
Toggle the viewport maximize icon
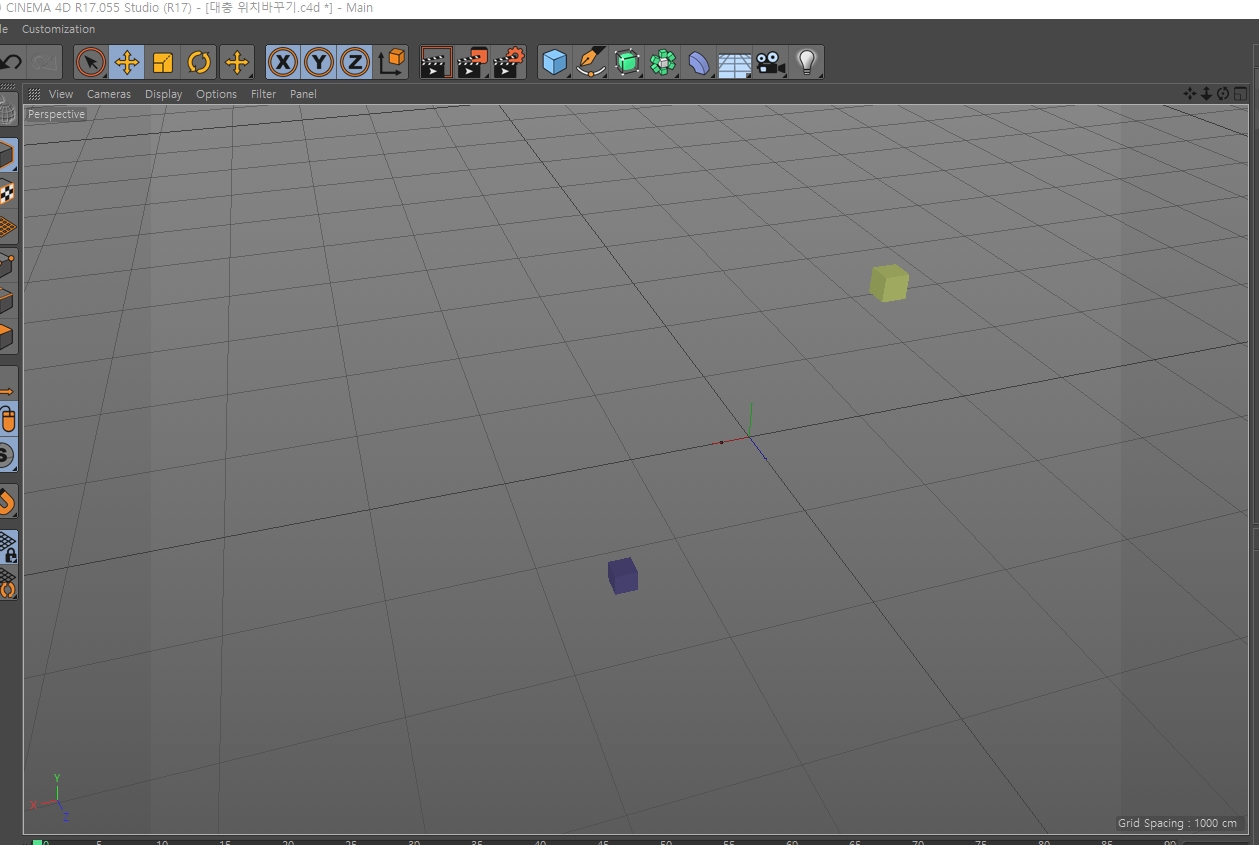(x=1240, y=93)
